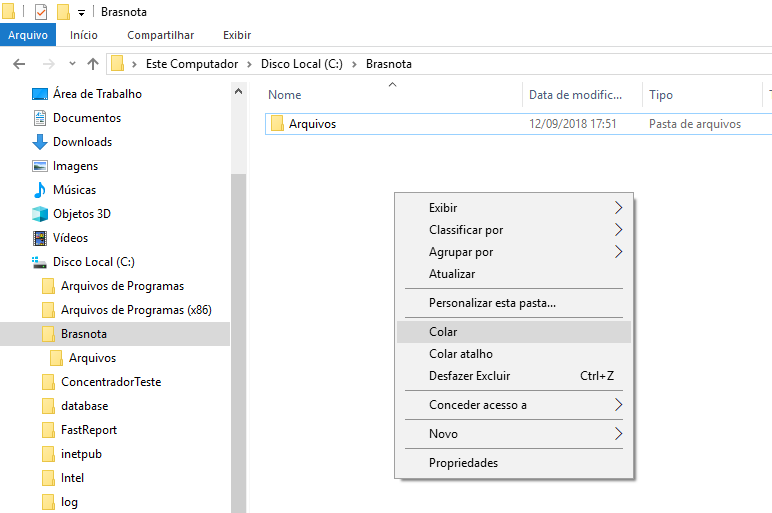Go back with the left arrow

19,64
